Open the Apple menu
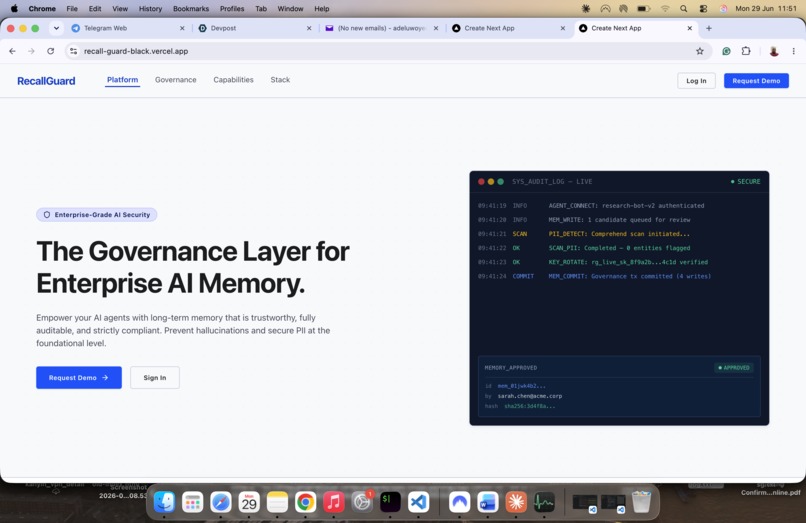Viewport: 806px width, 523px height. click(14, 9)
